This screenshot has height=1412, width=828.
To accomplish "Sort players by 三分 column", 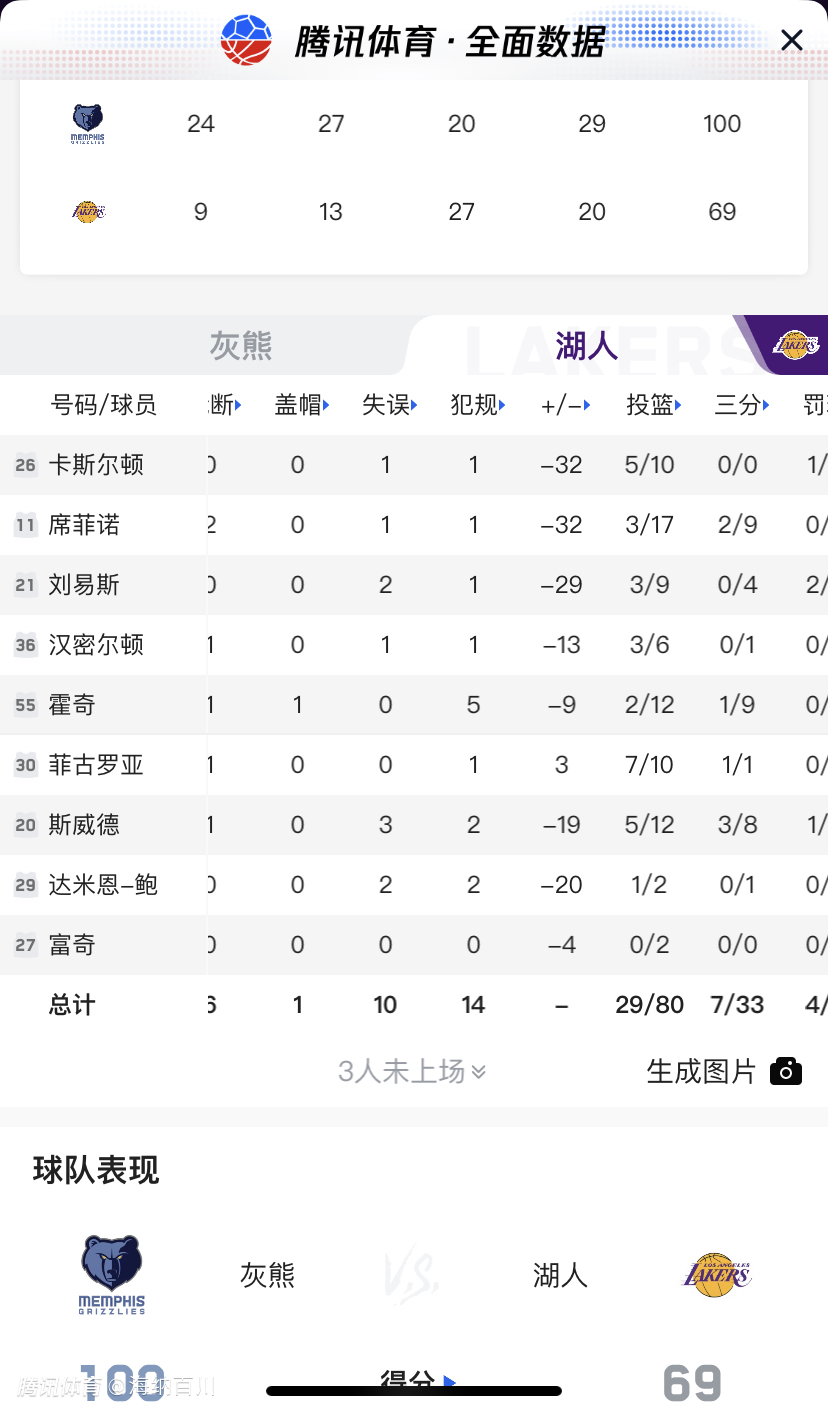I will tap(742, 405).
